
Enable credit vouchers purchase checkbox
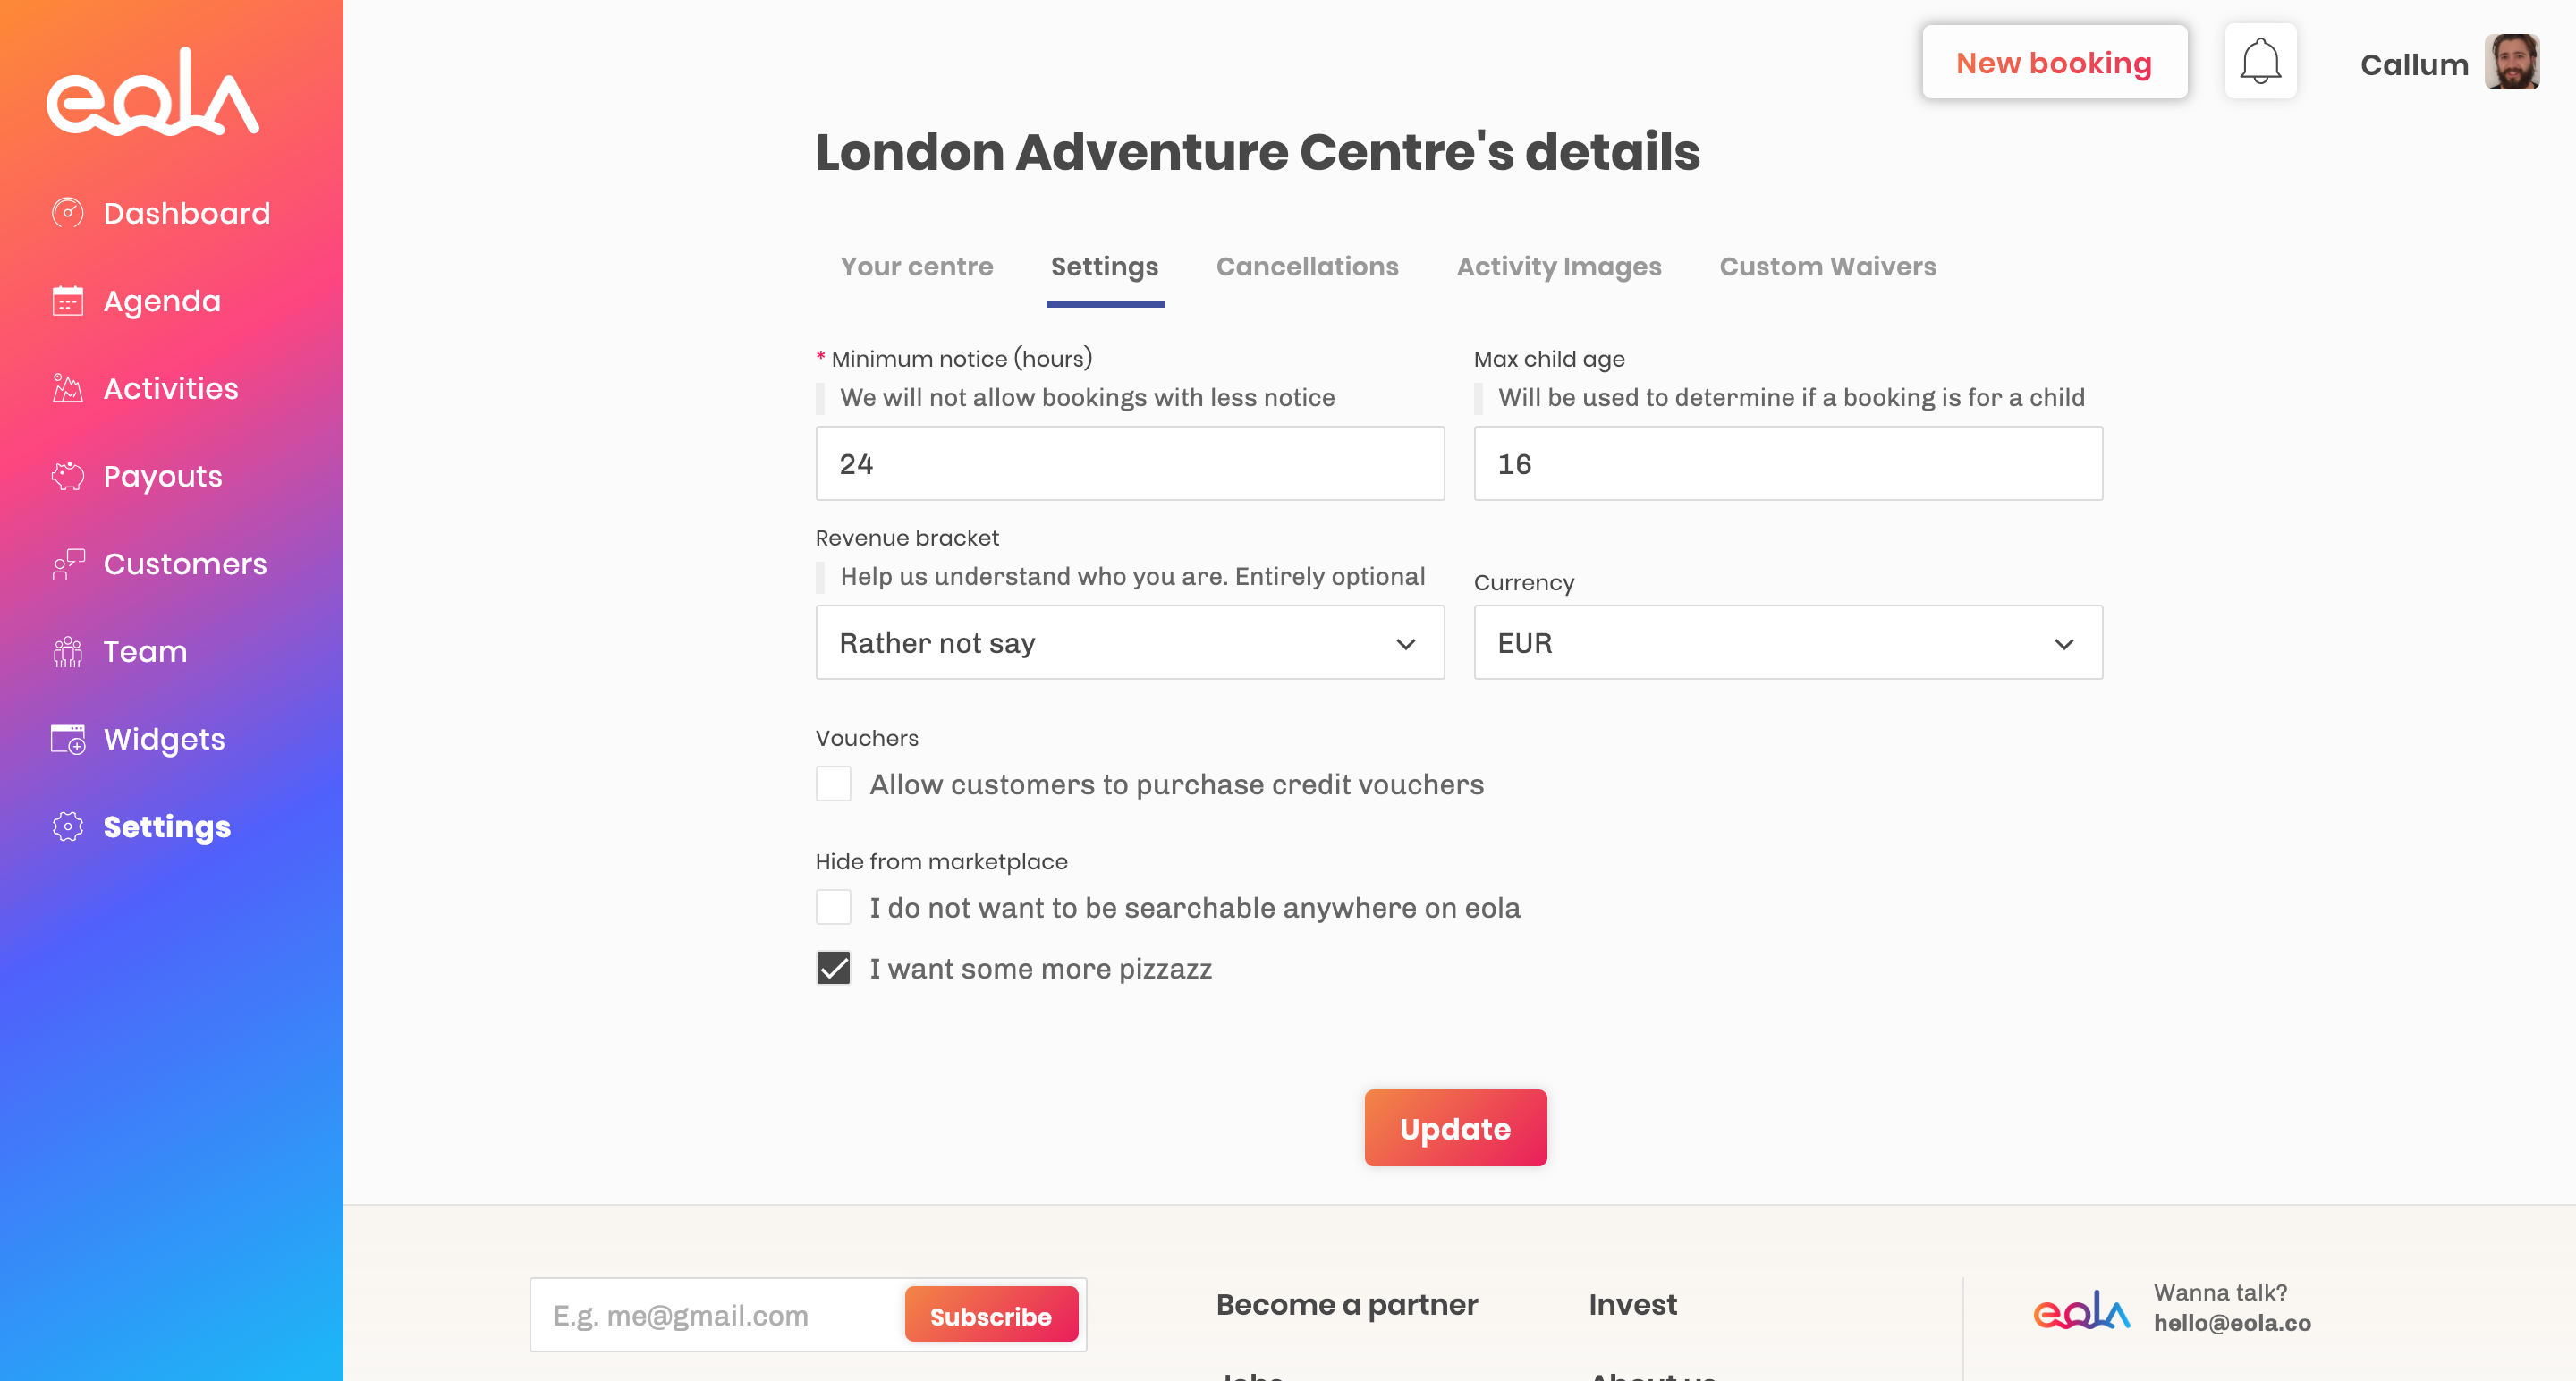[833, 784]
